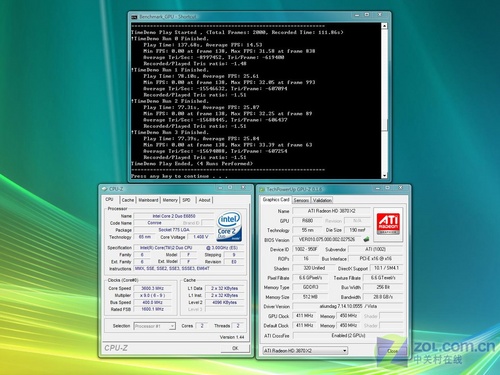The image size is (500, 375).
Task: Maximize the benchmark console window
Action: tap(367, 15)
